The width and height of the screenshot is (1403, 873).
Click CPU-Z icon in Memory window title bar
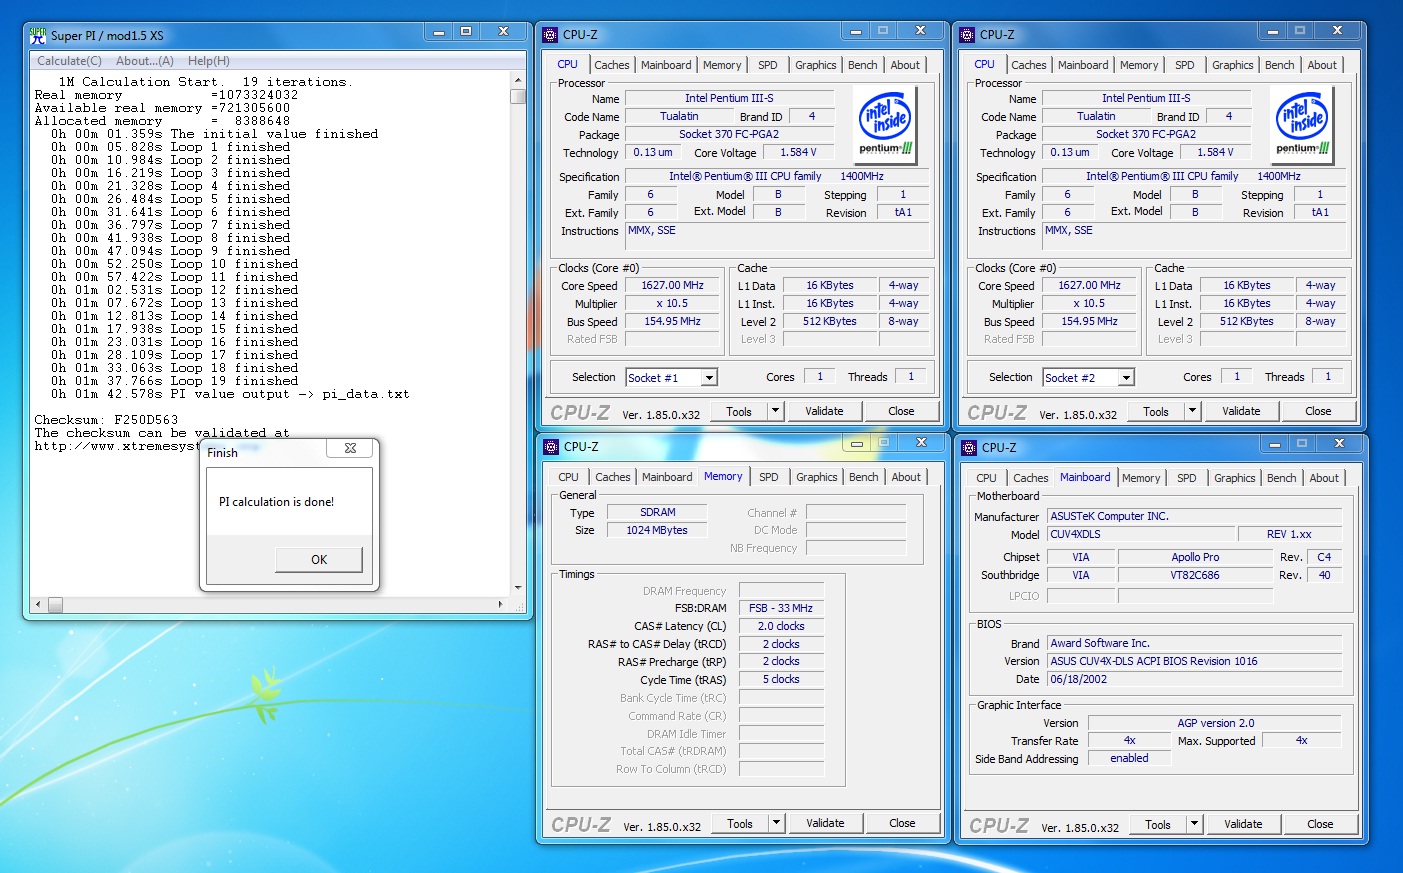[551, 447]
